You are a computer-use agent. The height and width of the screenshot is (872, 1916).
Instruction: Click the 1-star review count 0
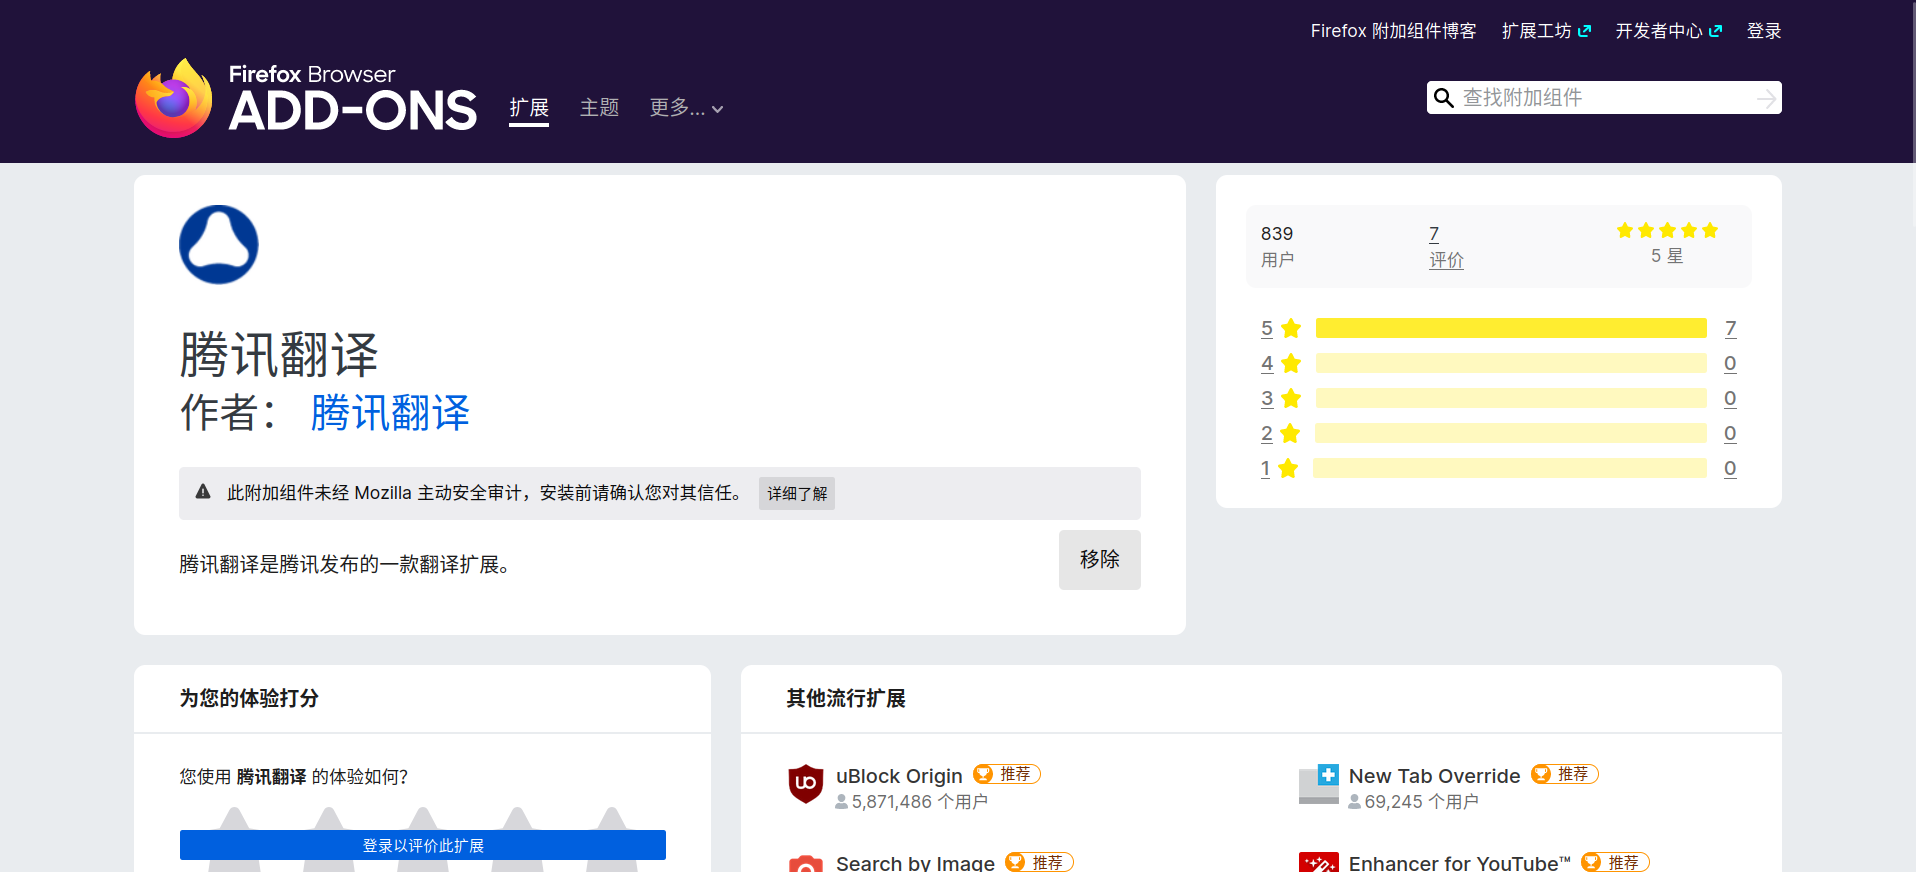point(1730,468)
